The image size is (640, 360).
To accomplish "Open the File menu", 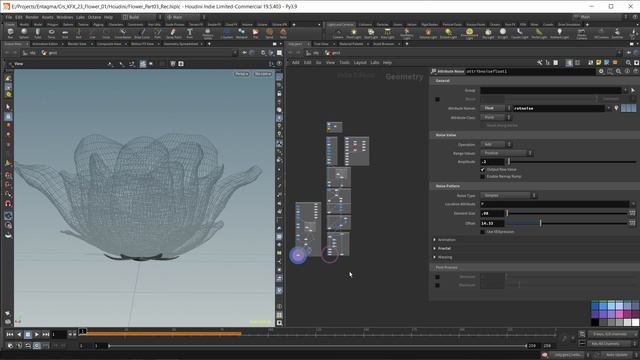I will coord(9,17).
